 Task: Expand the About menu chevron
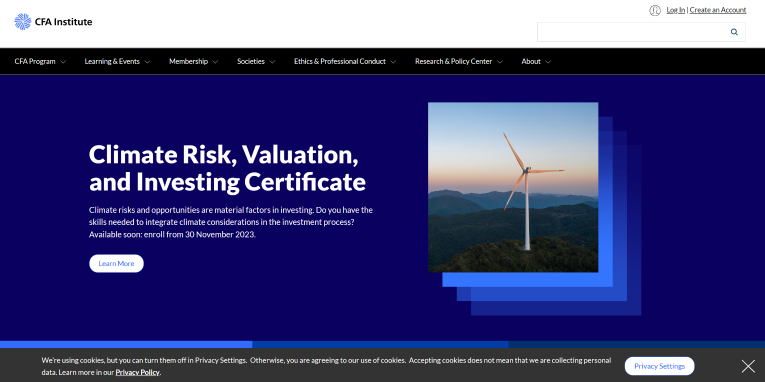point(548,62)
